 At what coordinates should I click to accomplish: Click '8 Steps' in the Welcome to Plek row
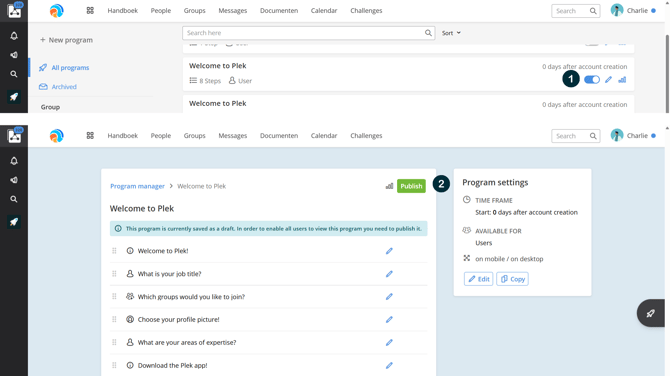pos(206,81)
